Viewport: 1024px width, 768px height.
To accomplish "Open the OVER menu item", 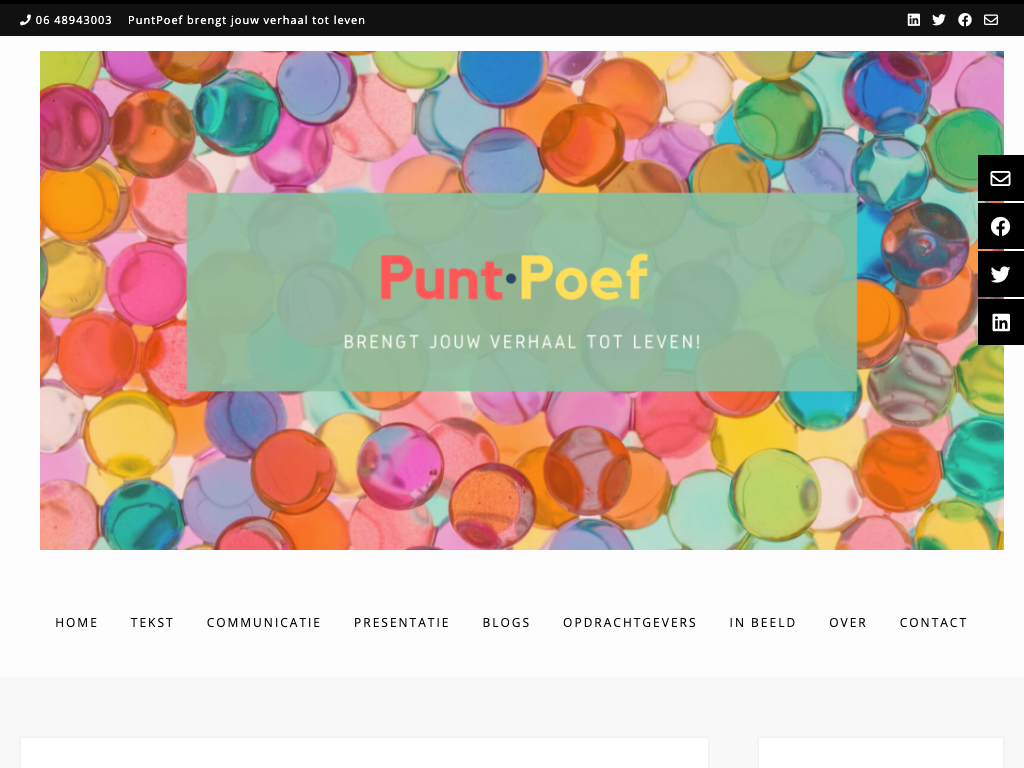I will point(848,622).
